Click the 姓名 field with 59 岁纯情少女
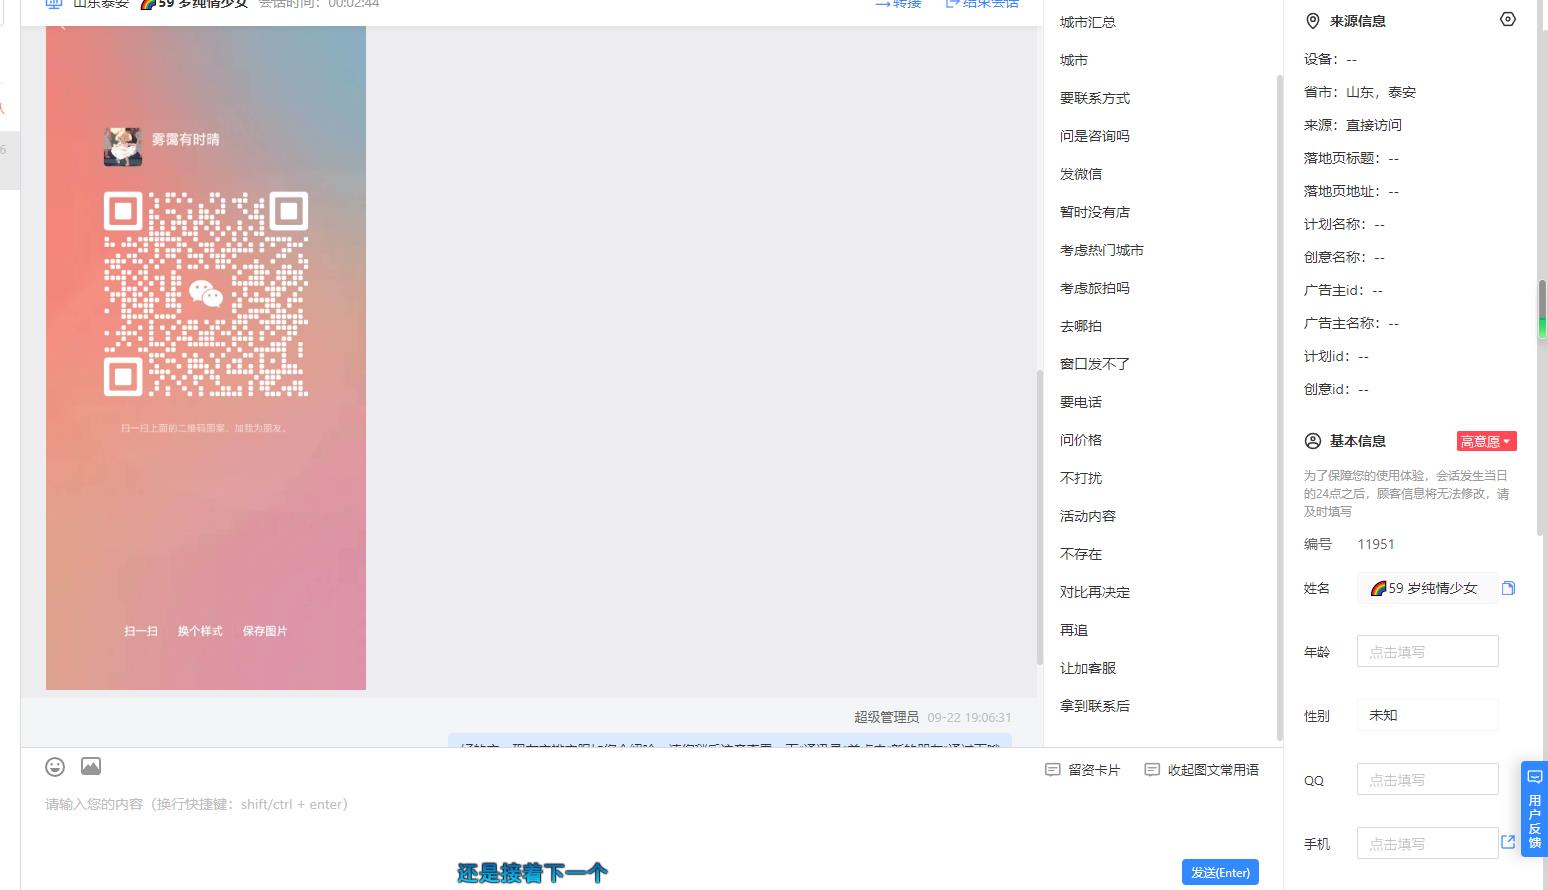The image size is (1548, 890). tap(1427, 588)
